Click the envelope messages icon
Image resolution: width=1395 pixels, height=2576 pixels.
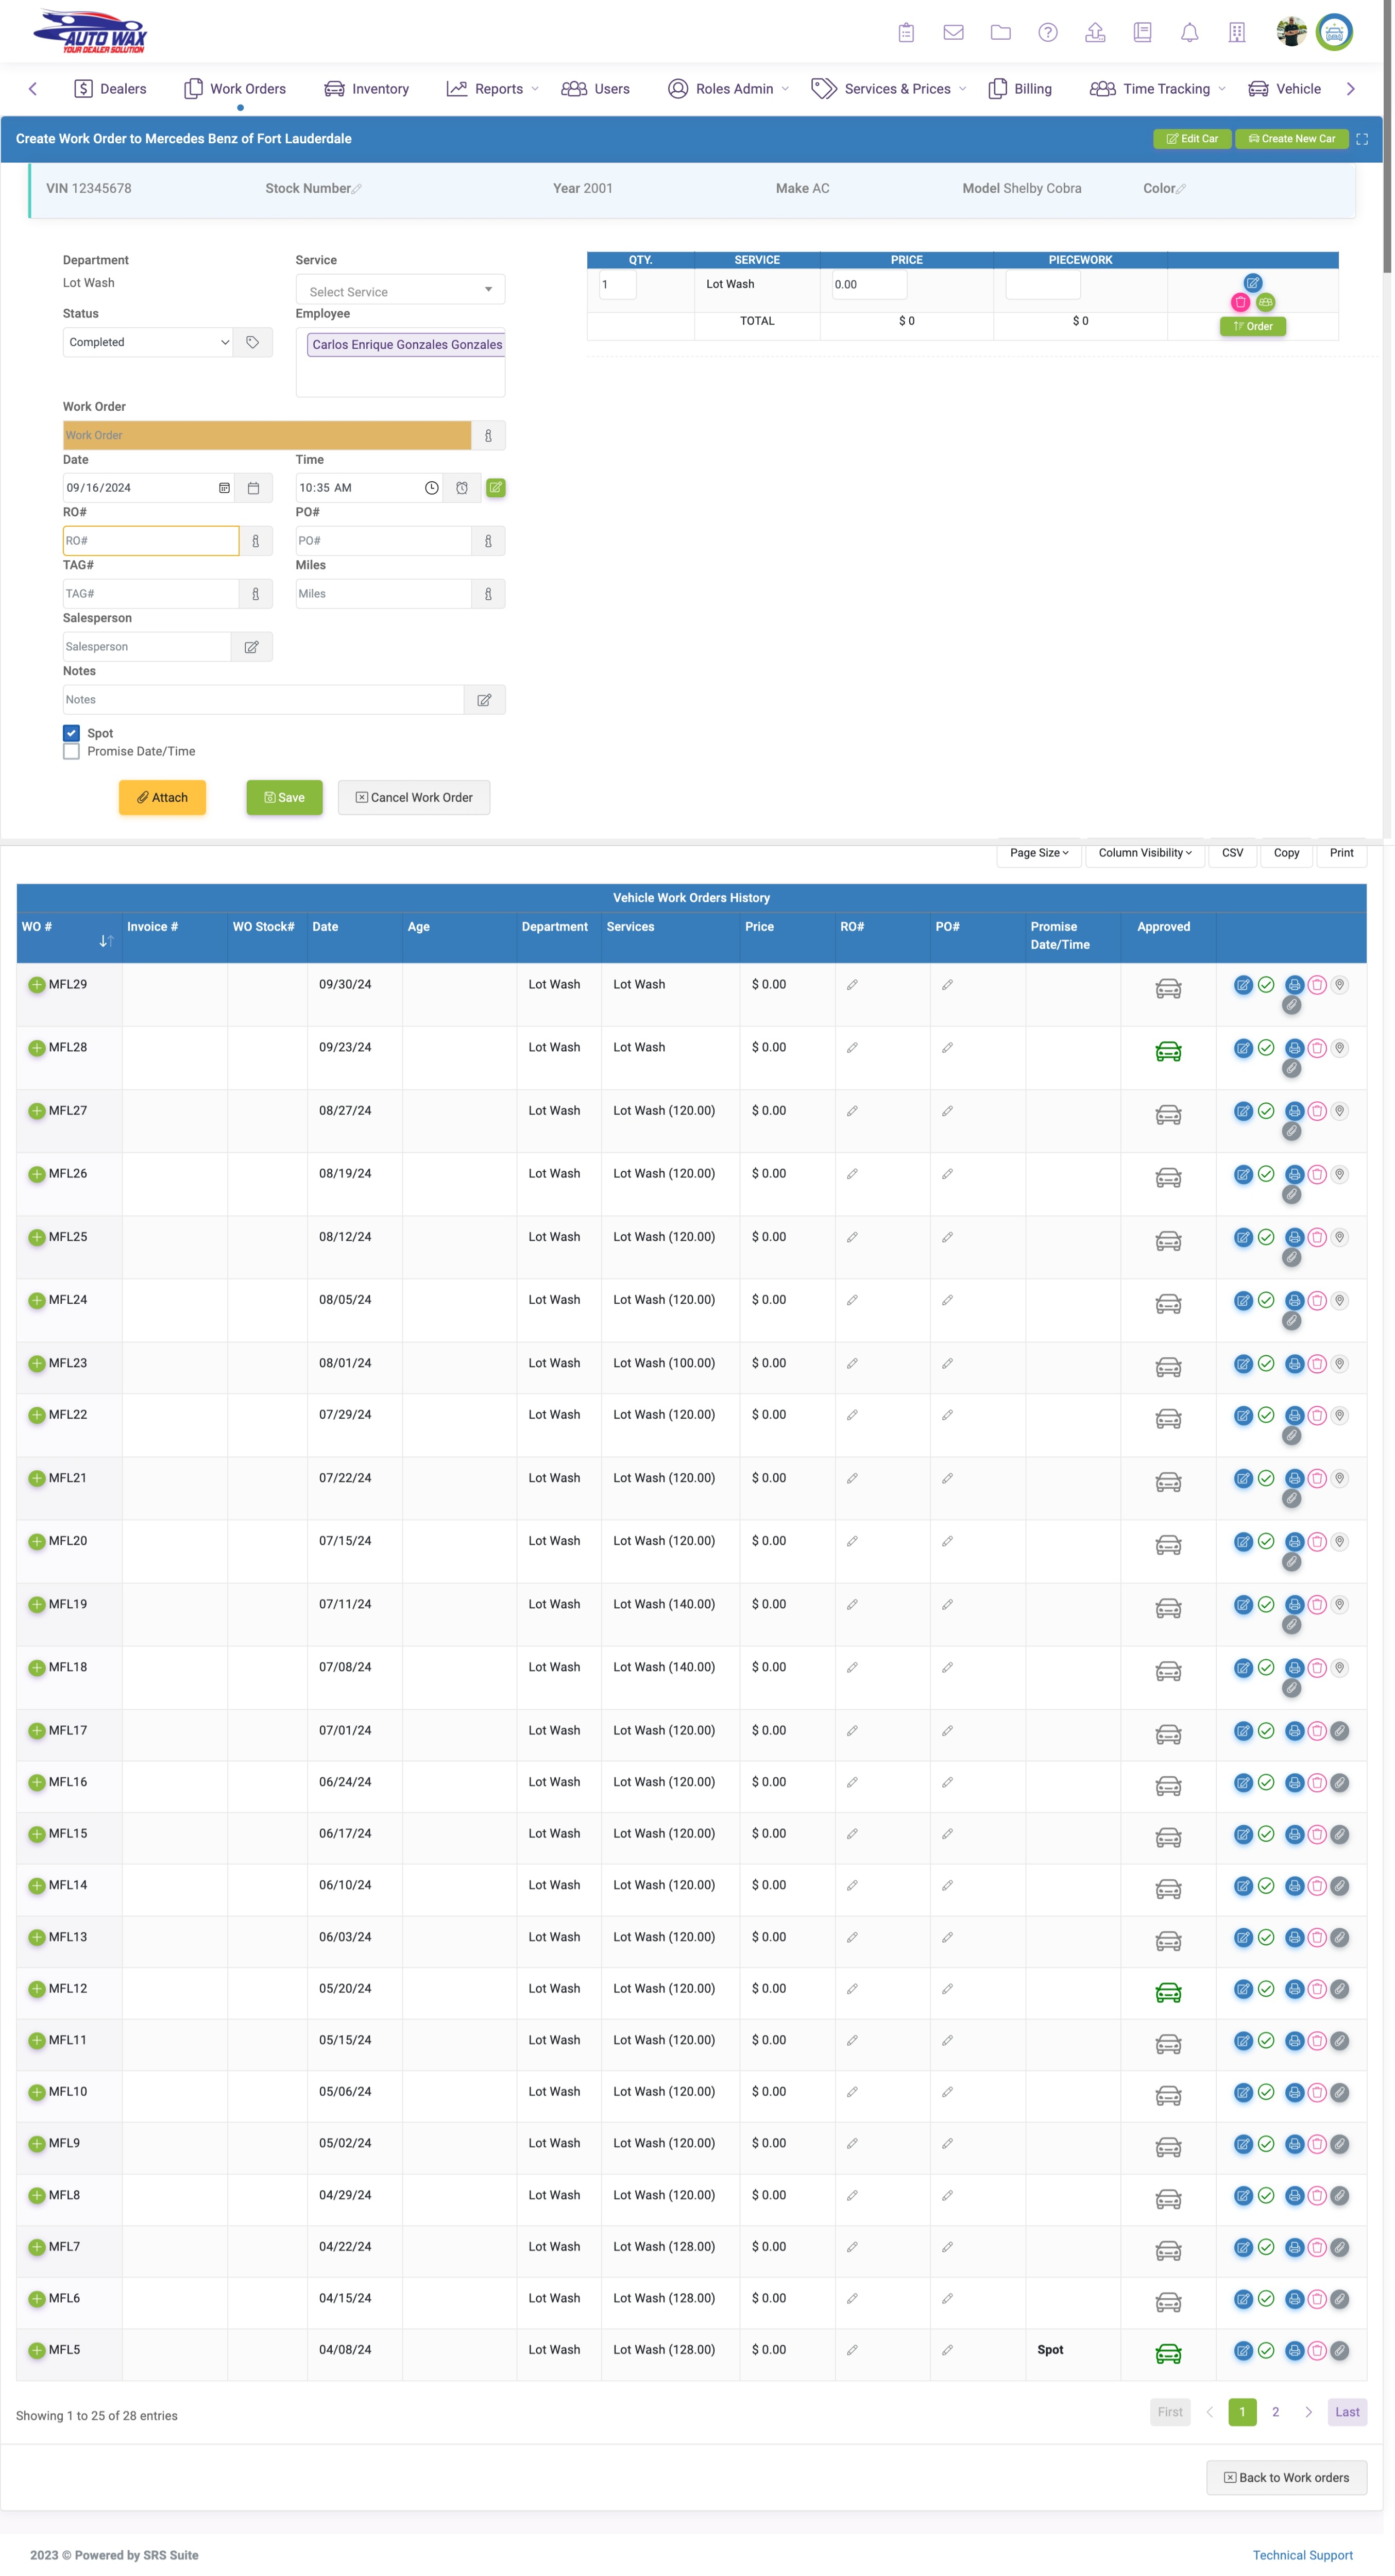tap(953, 33)
